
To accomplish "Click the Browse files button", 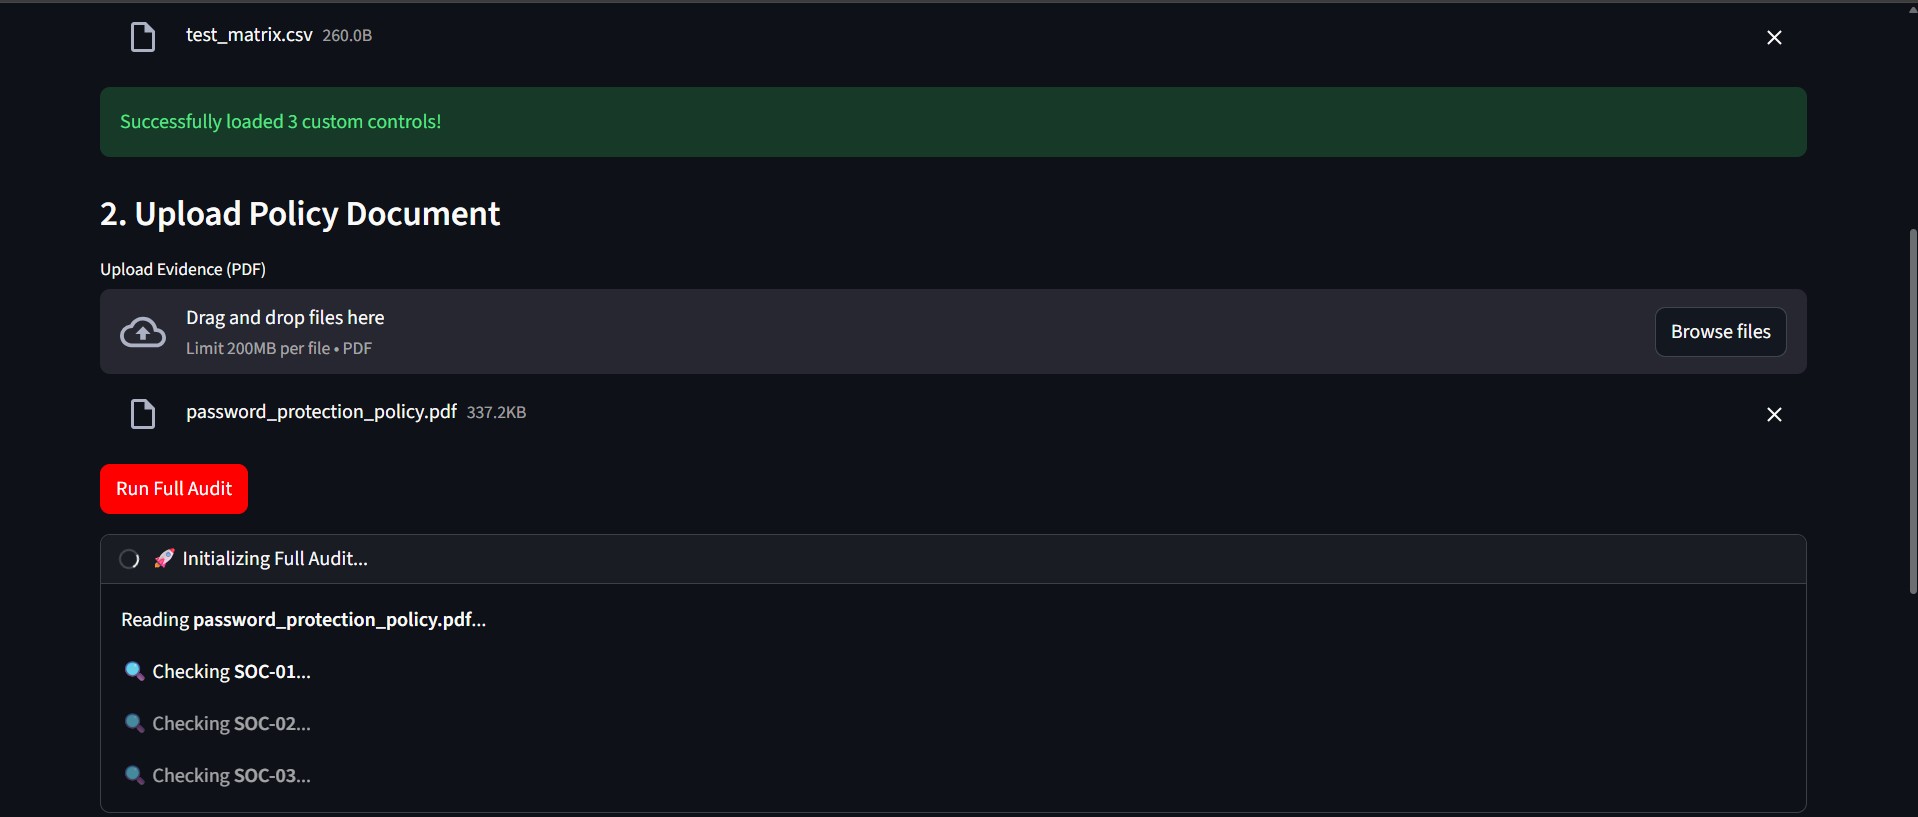I will pyautogui.click(x=1720, y=332).
